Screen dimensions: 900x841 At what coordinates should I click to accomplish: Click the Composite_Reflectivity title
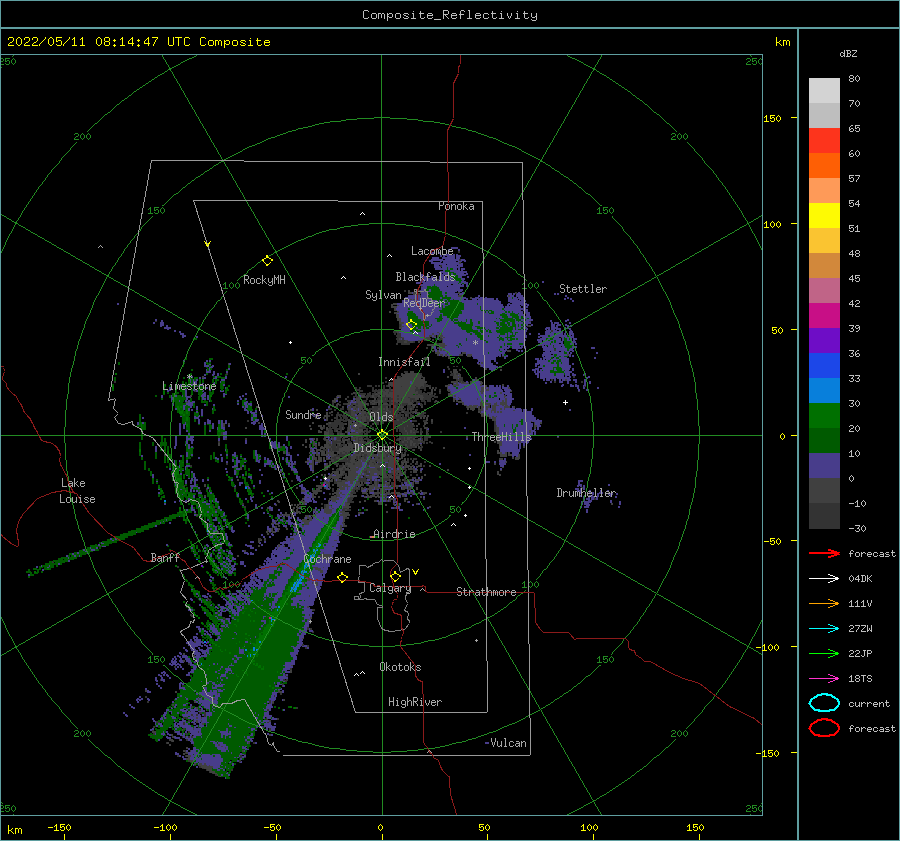(x=450, y=15)
